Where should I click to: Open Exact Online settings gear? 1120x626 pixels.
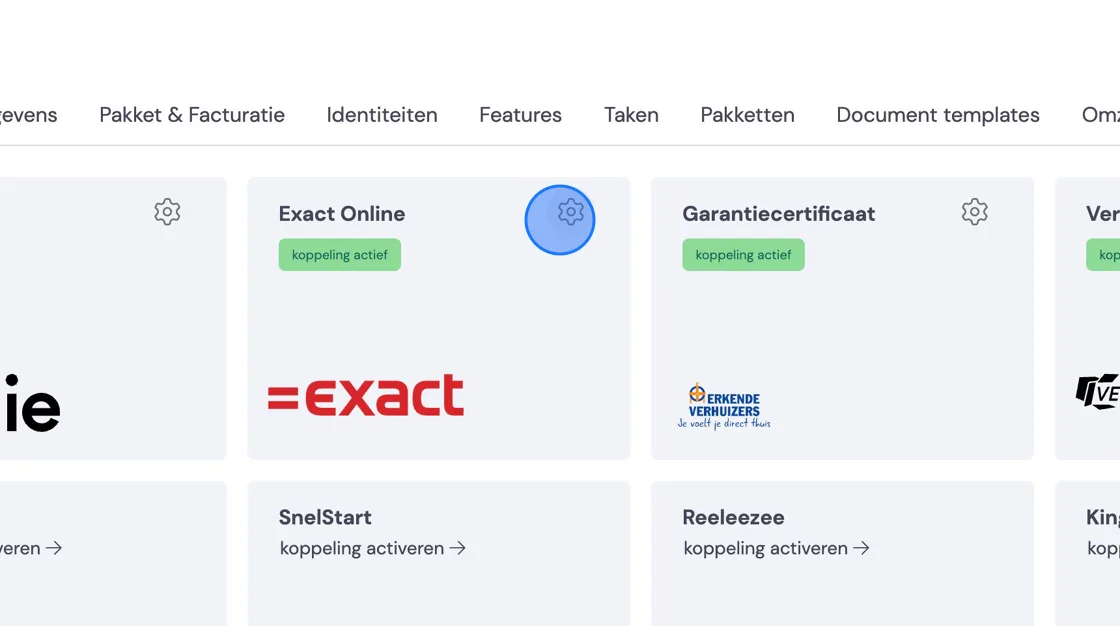point(571,212)
